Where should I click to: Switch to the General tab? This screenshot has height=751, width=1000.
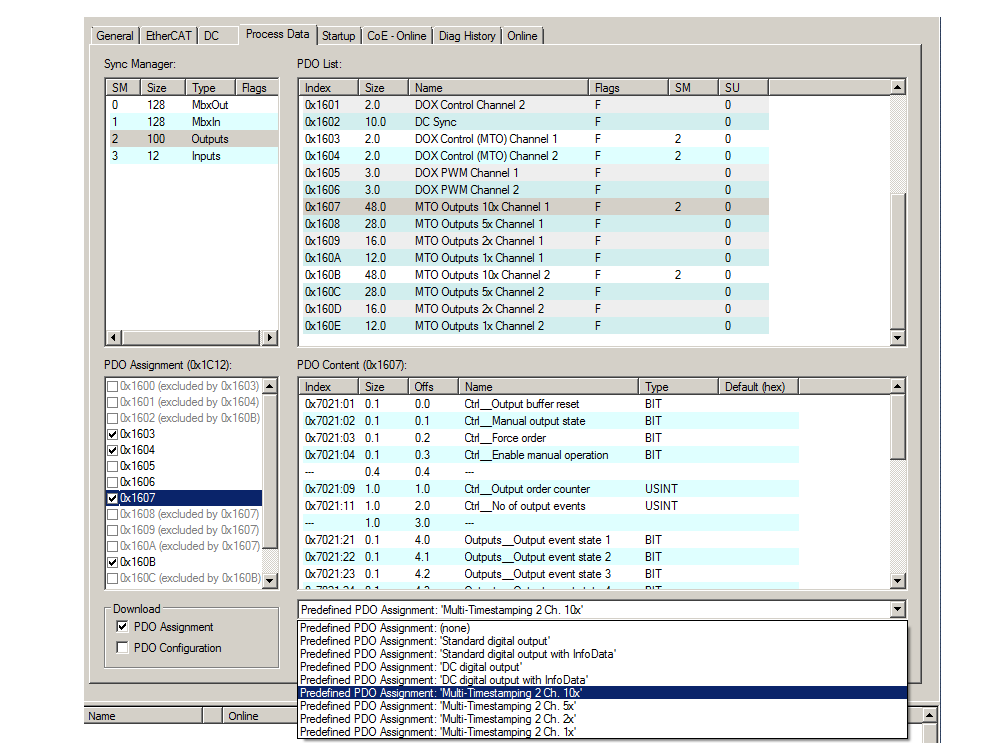(115, 36)
